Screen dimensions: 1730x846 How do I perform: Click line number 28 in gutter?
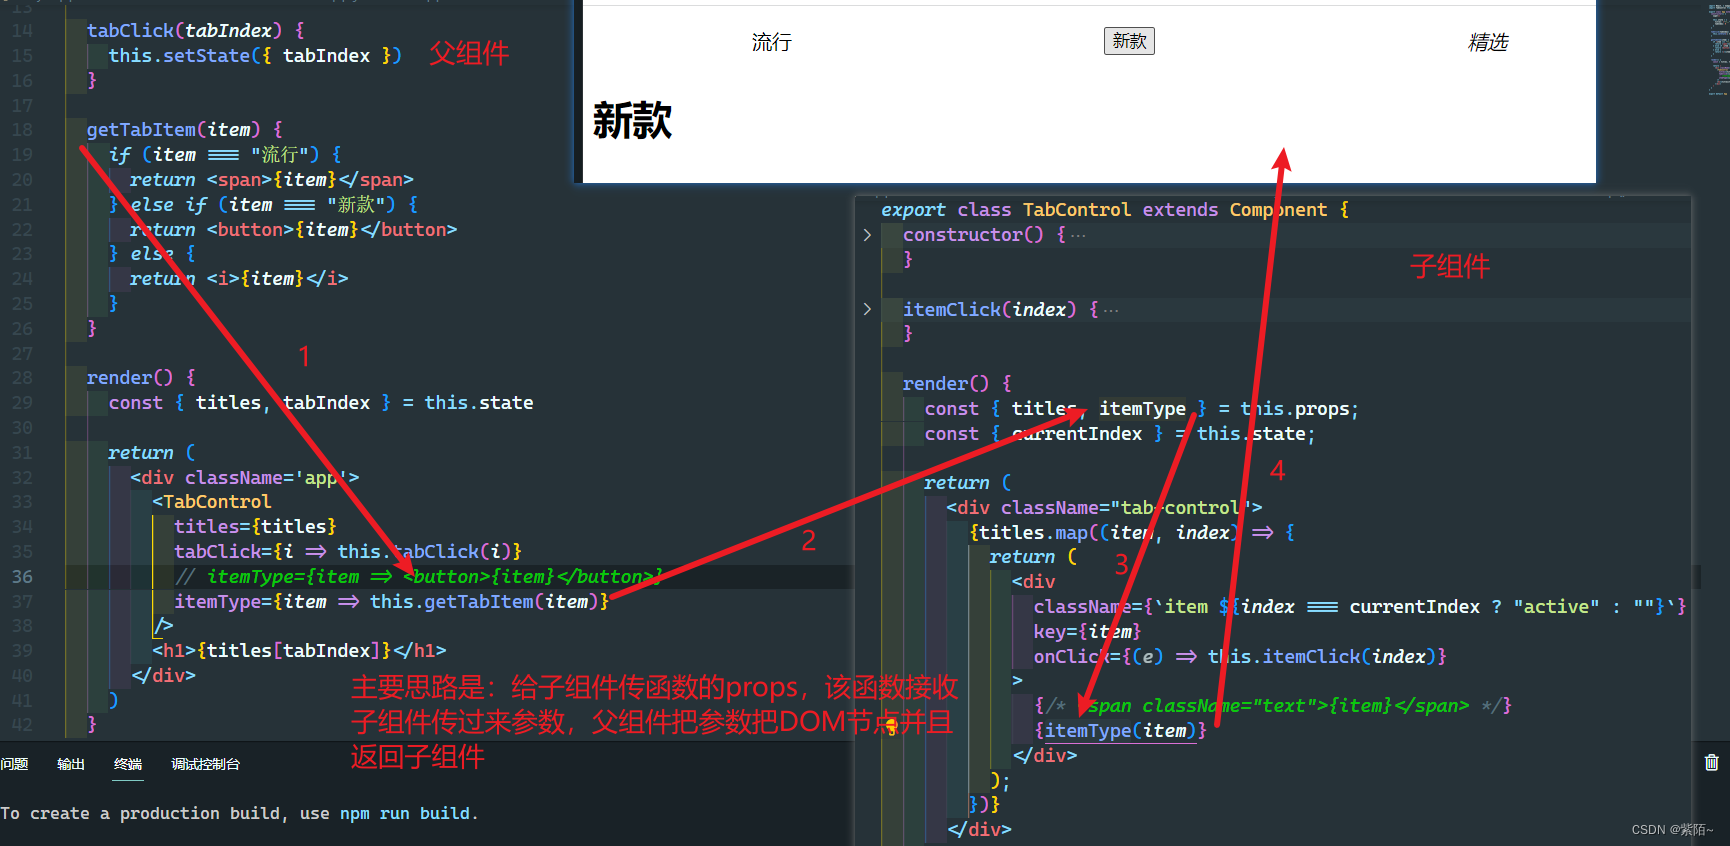pyautogui.click(x=22, y=378)
